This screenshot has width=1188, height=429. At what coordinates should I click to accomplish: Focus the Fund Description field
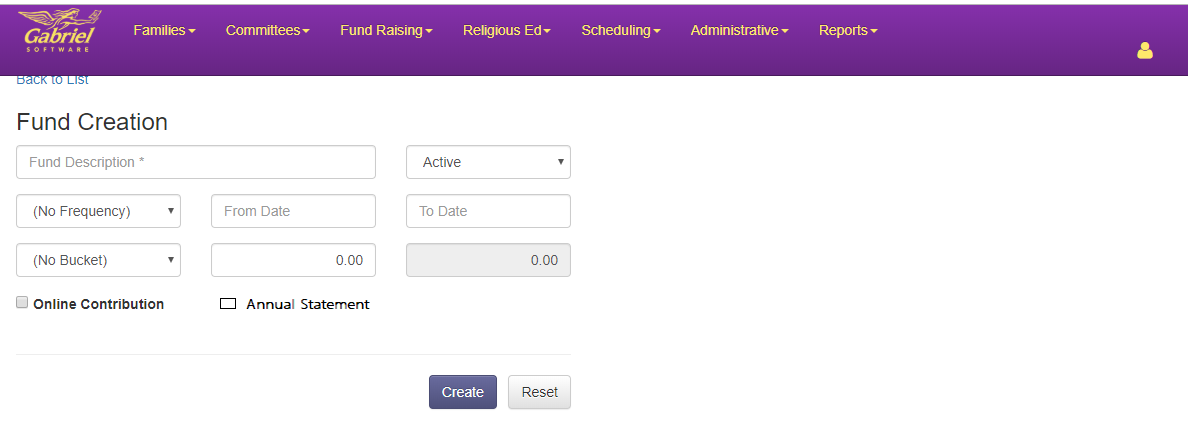(x=195, y=162)
